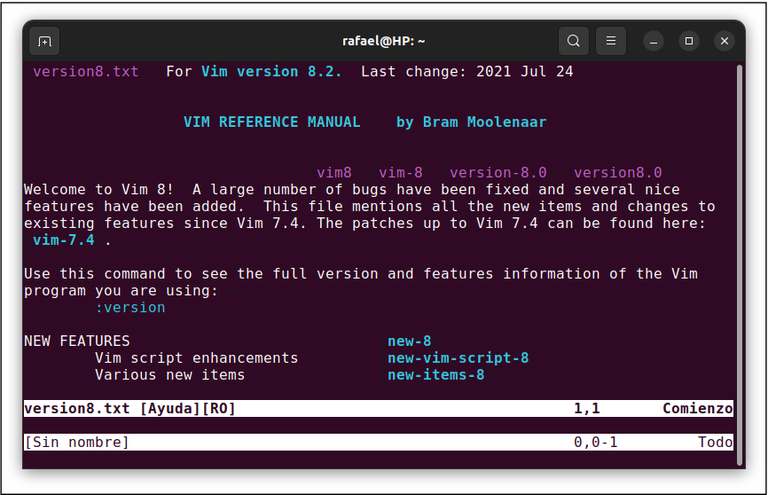
Task: Open a new terminal tab
Action: [x=45, y=41]
